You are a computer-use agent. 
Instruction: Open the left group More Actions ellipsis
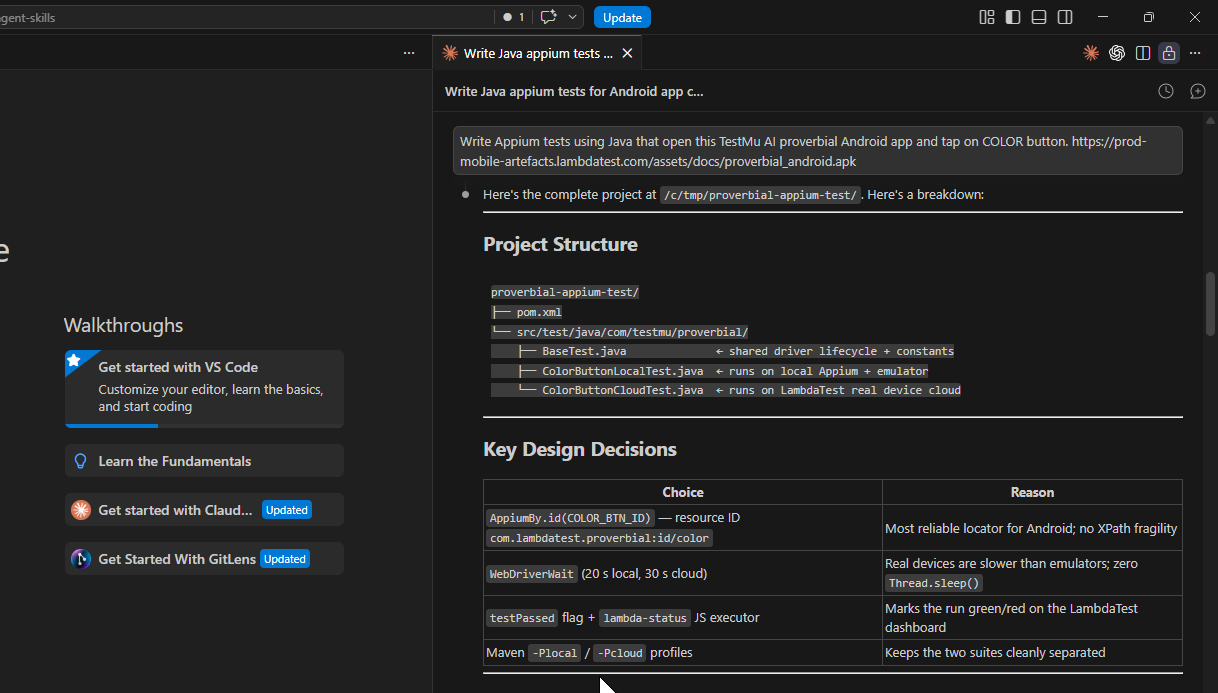(409, 53)
